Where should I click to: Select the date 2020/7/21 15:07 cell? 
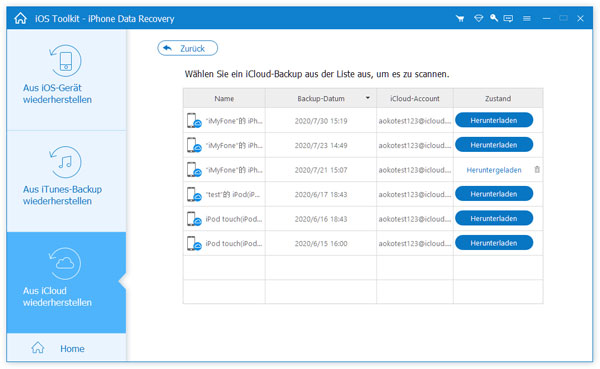[321, 170]
